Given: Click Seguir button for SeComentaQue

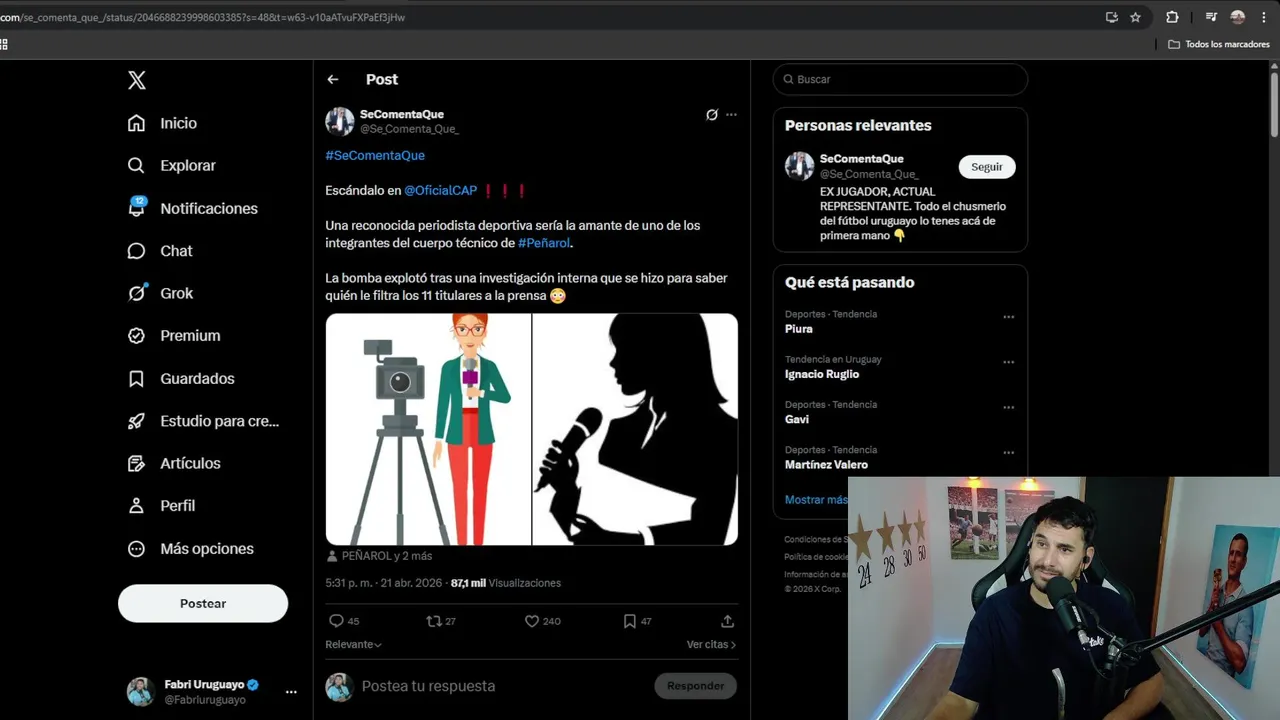Looking at the screenshot, I should pos(987,167).
